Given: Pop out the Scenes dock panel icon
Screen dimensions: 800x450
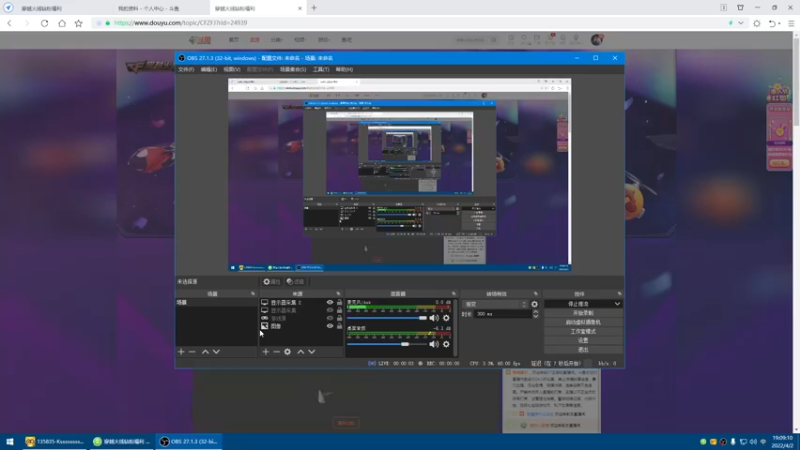Looking at the screenshot, I should tap(253, 294).
